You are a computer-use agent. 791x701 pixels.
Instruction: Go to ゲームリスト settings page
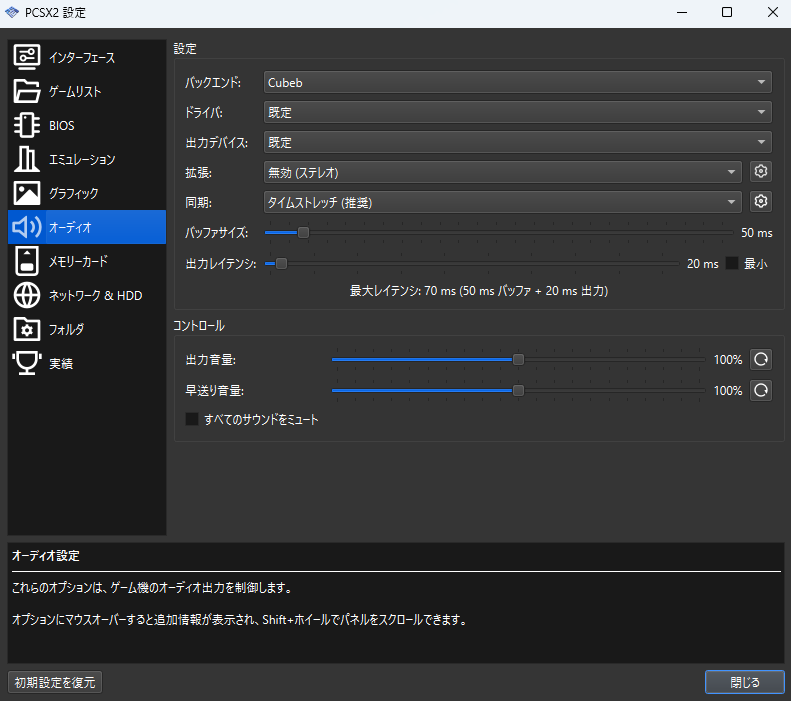(87, 91)
